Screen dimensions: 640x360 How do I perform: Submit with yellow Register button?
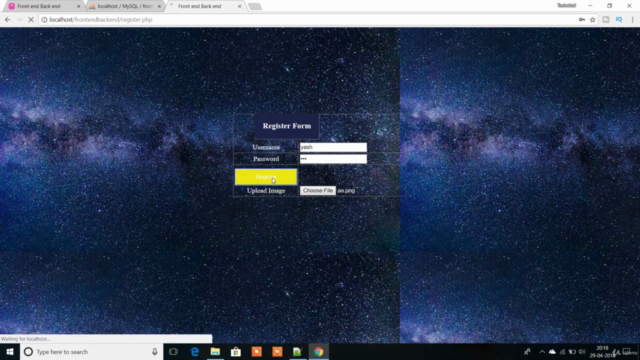tap(266, 177)
